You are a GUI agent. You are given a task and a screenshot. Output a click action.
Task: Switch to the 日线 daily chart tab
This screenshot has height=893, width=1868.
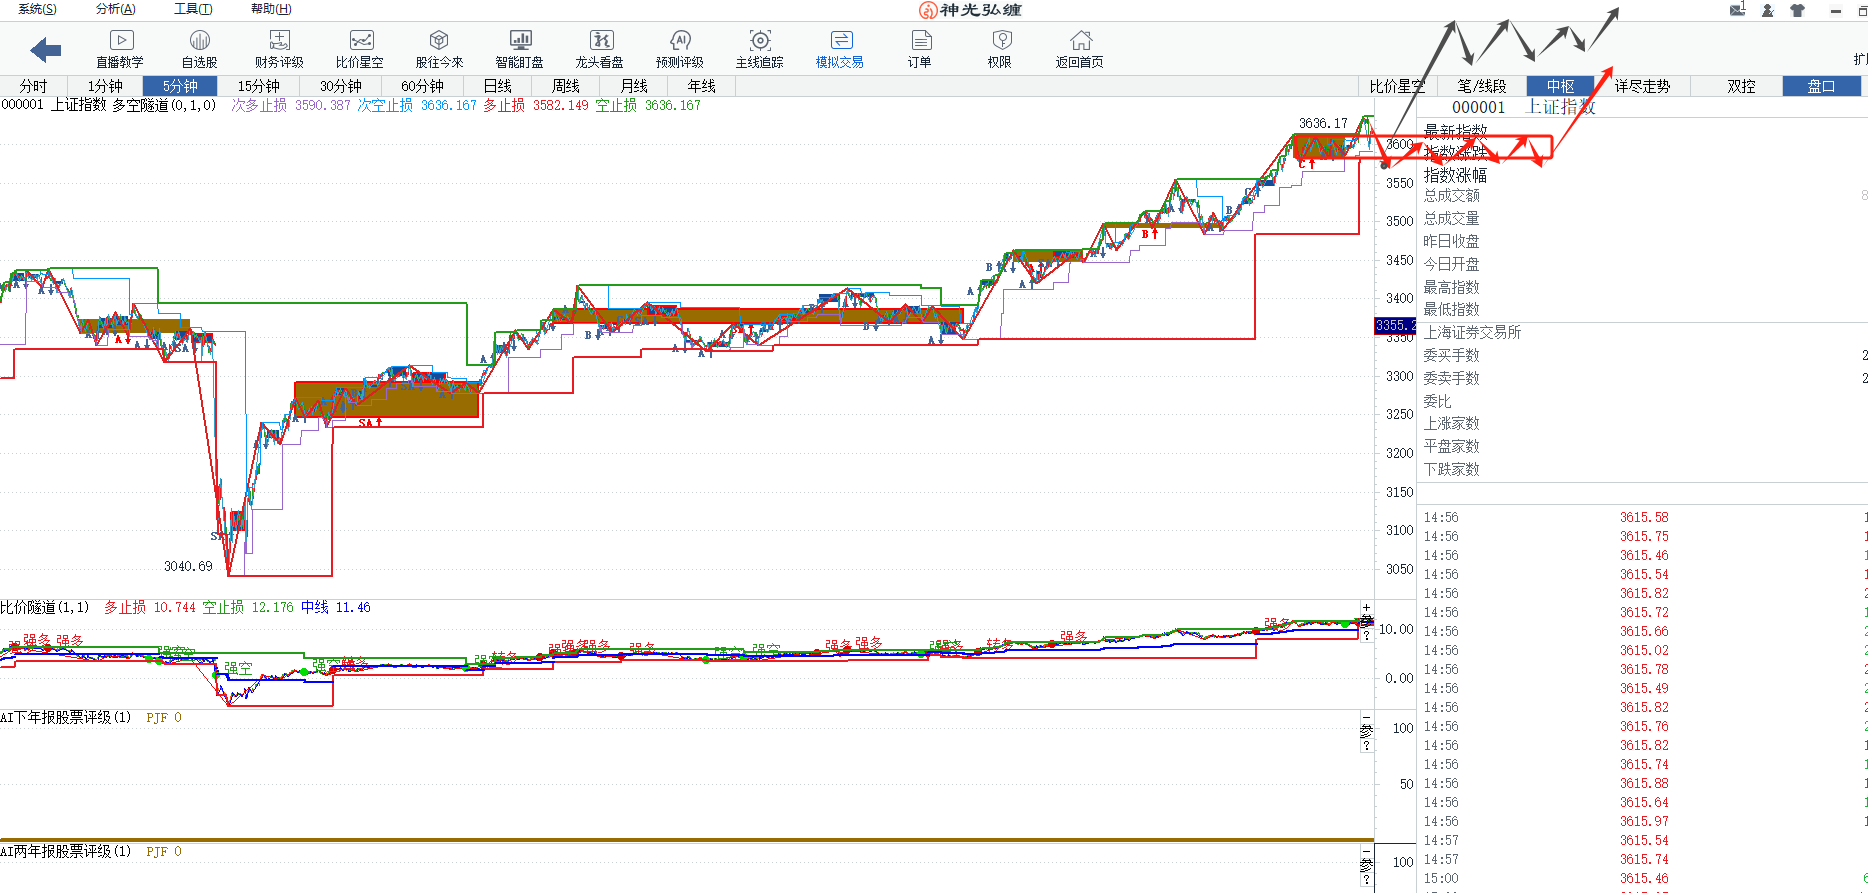497,86
